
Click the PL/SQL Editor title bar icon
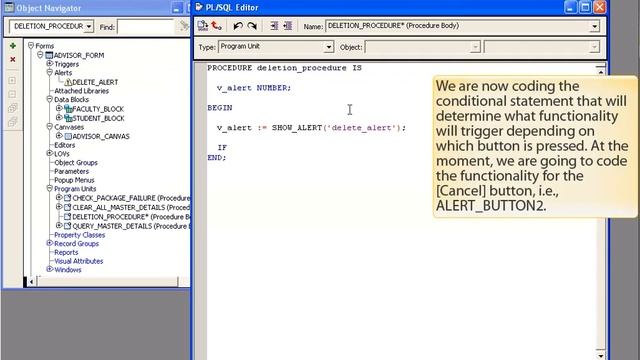coord(199,7)
